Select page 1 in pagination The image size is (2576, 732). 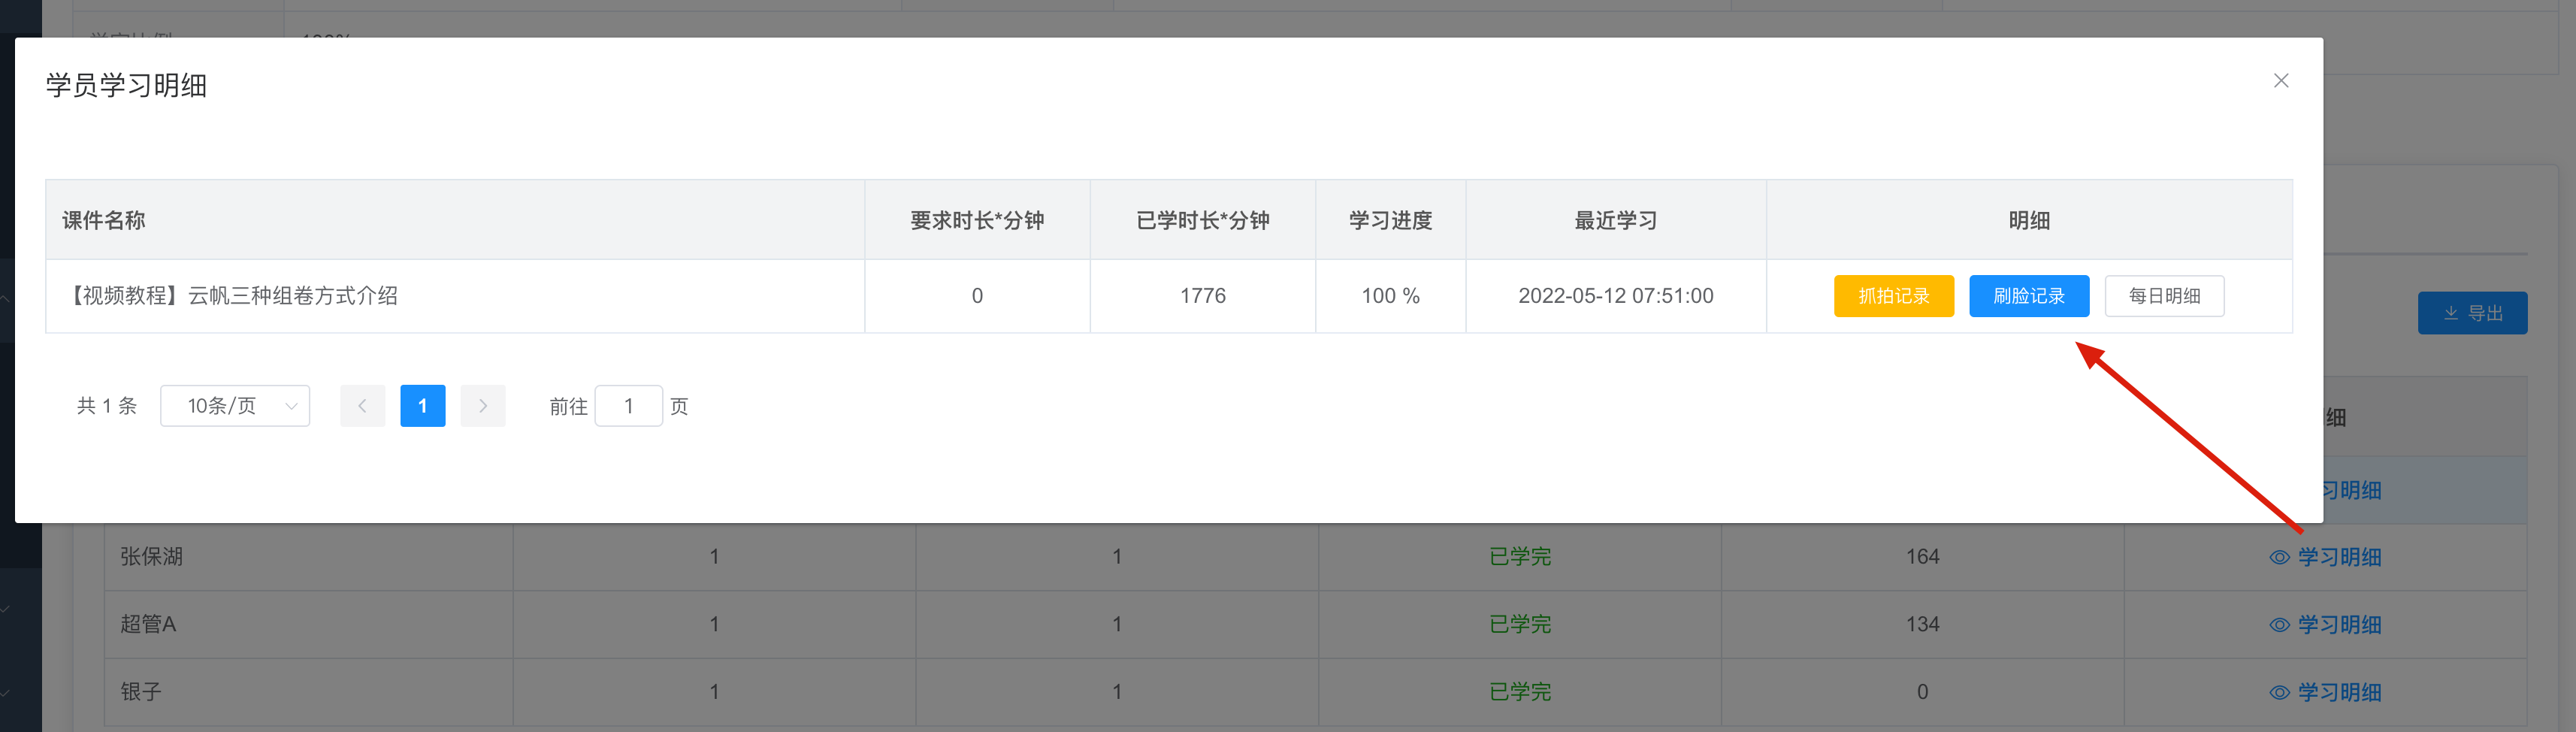(423, 406)
